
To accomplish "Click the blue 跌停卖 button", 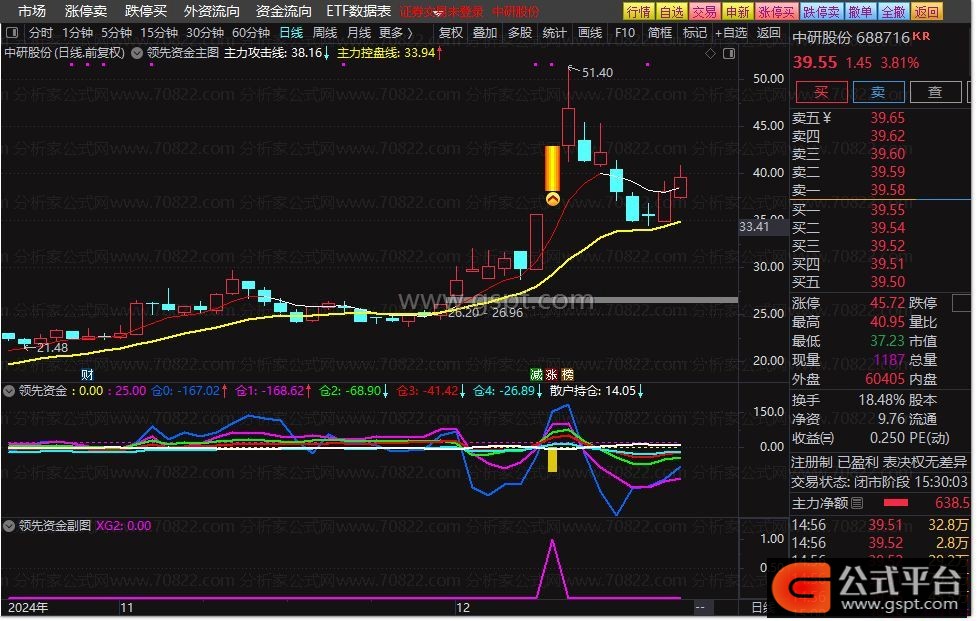I will coord(821,11).
